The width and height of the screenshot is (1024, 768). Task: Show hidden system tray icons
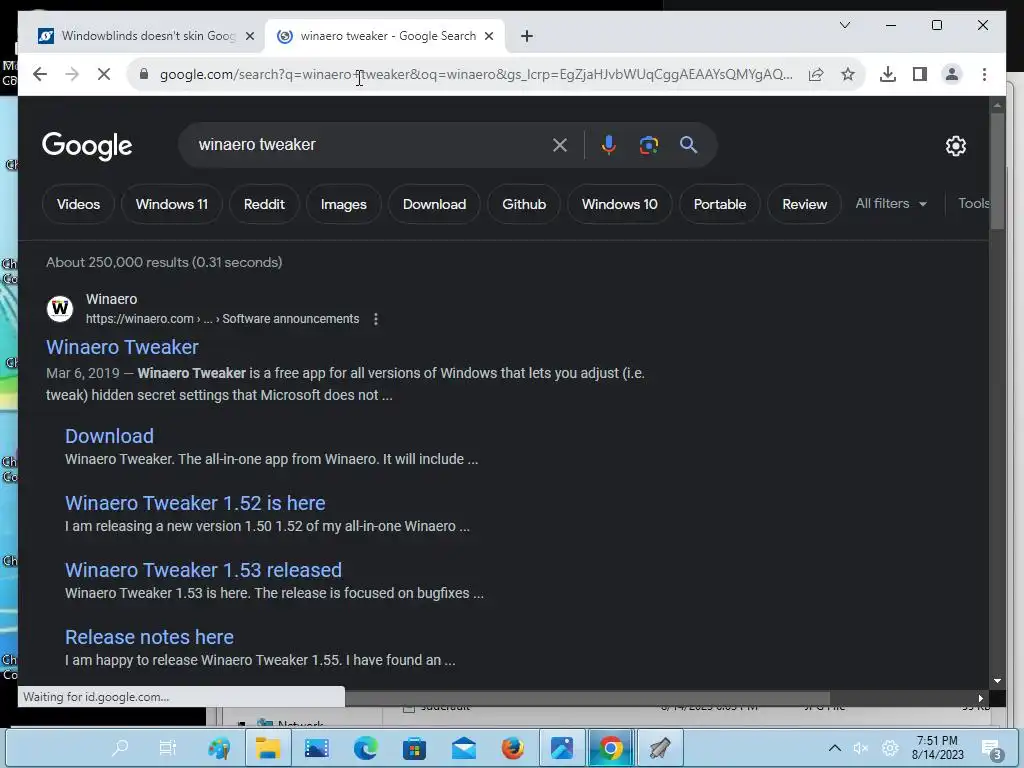[835, 748]
